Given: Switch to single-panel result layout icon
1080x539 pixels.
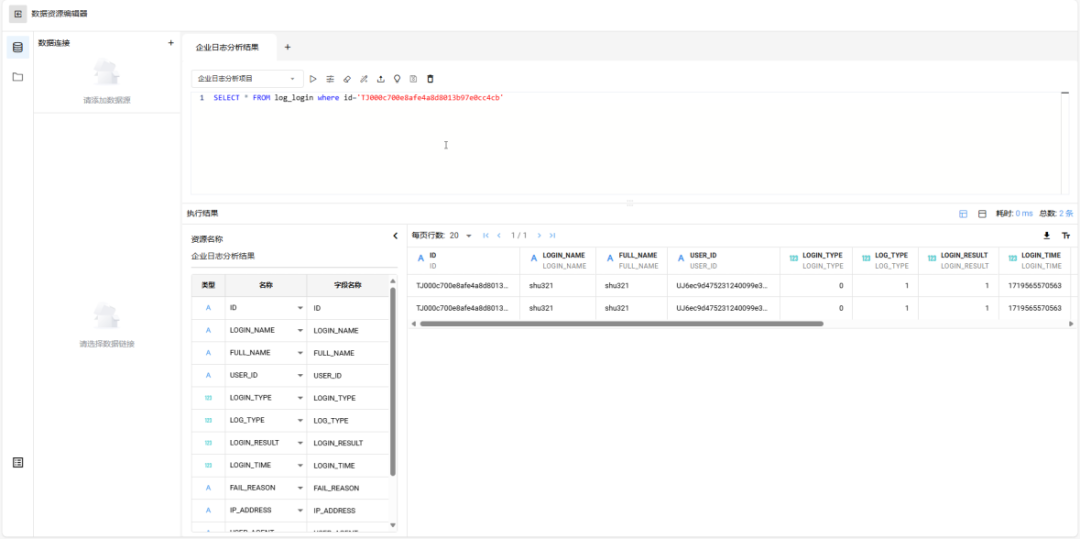Looking at the screenshot, I should 982,214.
